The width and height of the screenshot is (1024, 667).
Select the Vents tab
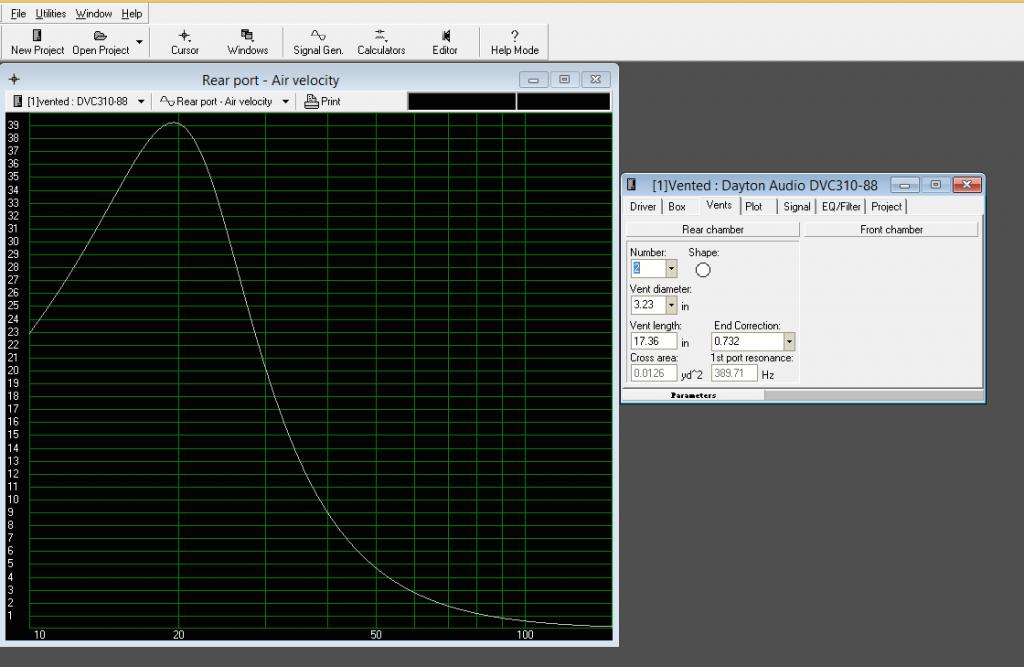[719, 205]
